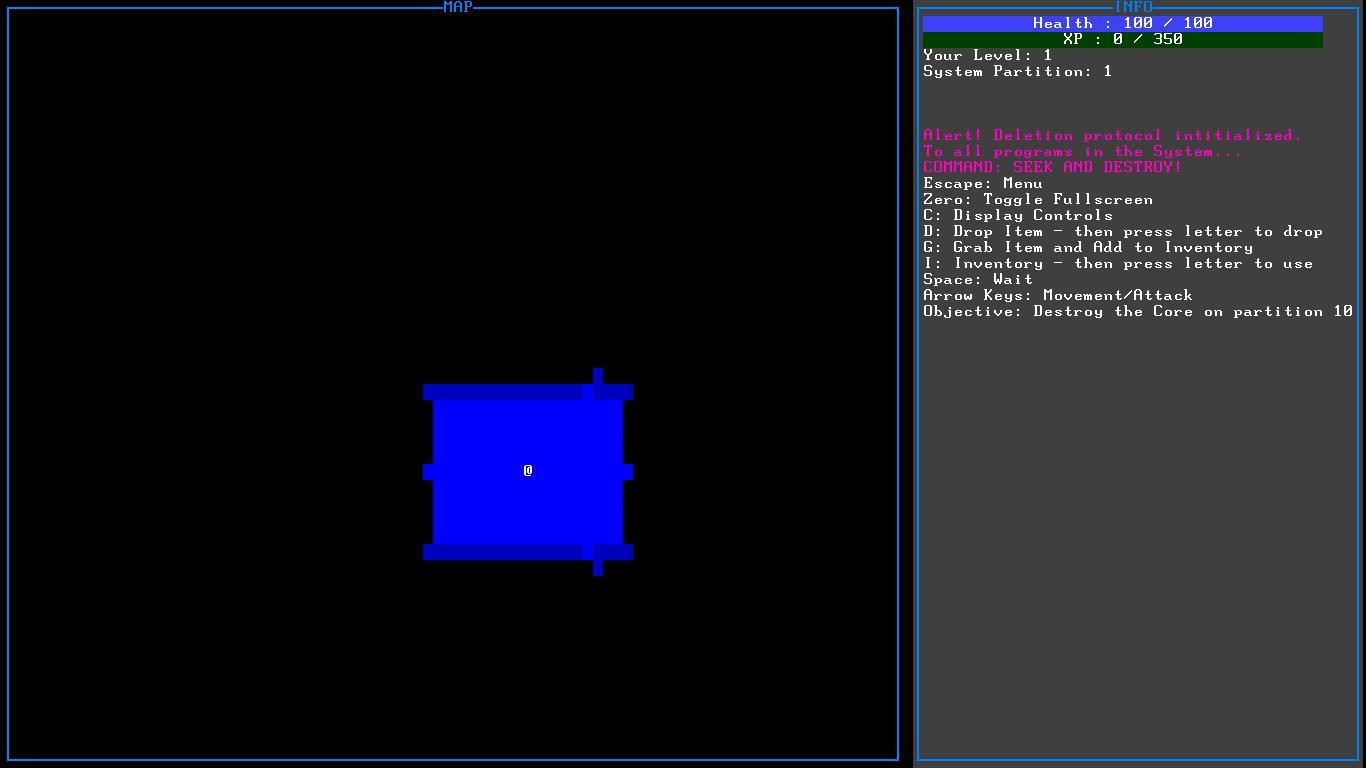The width and height of the screenshot is (1366, 768).
Task: Click the 'G: Grab Item' instruction line
Action: (x=1088, y=247)
